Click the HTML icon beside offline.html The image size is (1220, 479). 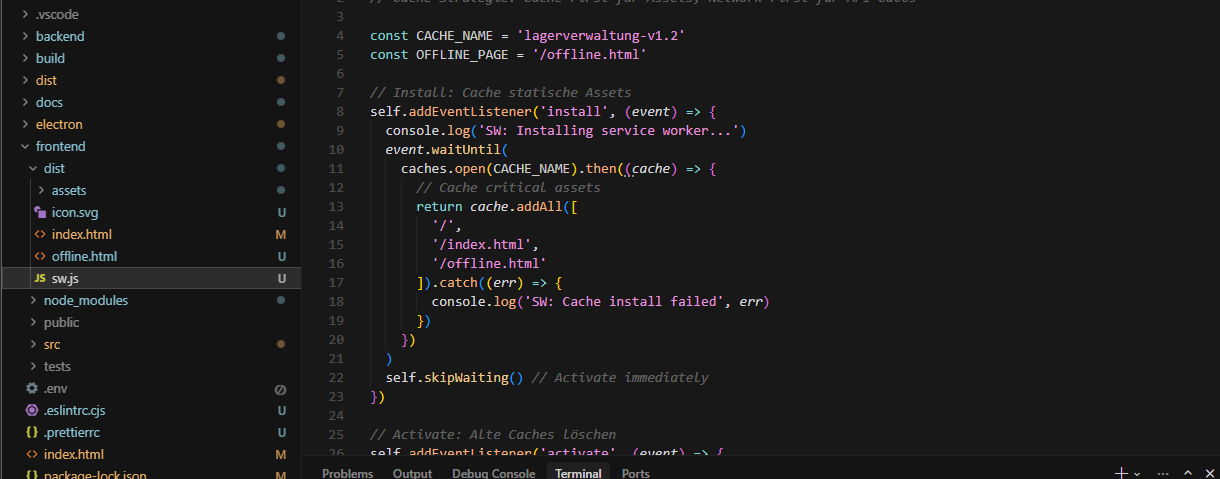click(40, 256)
